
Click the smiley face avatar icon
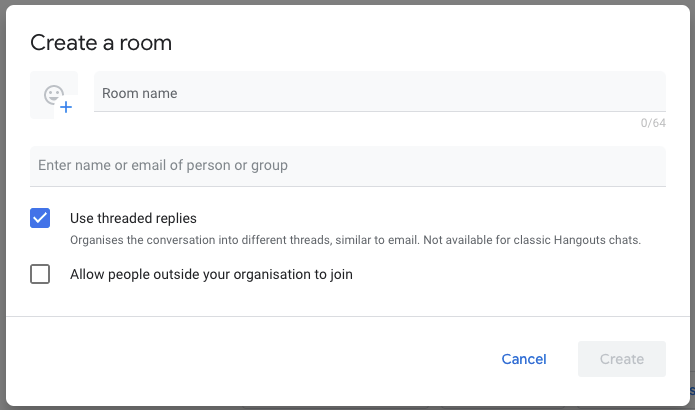tap(53, 93)
